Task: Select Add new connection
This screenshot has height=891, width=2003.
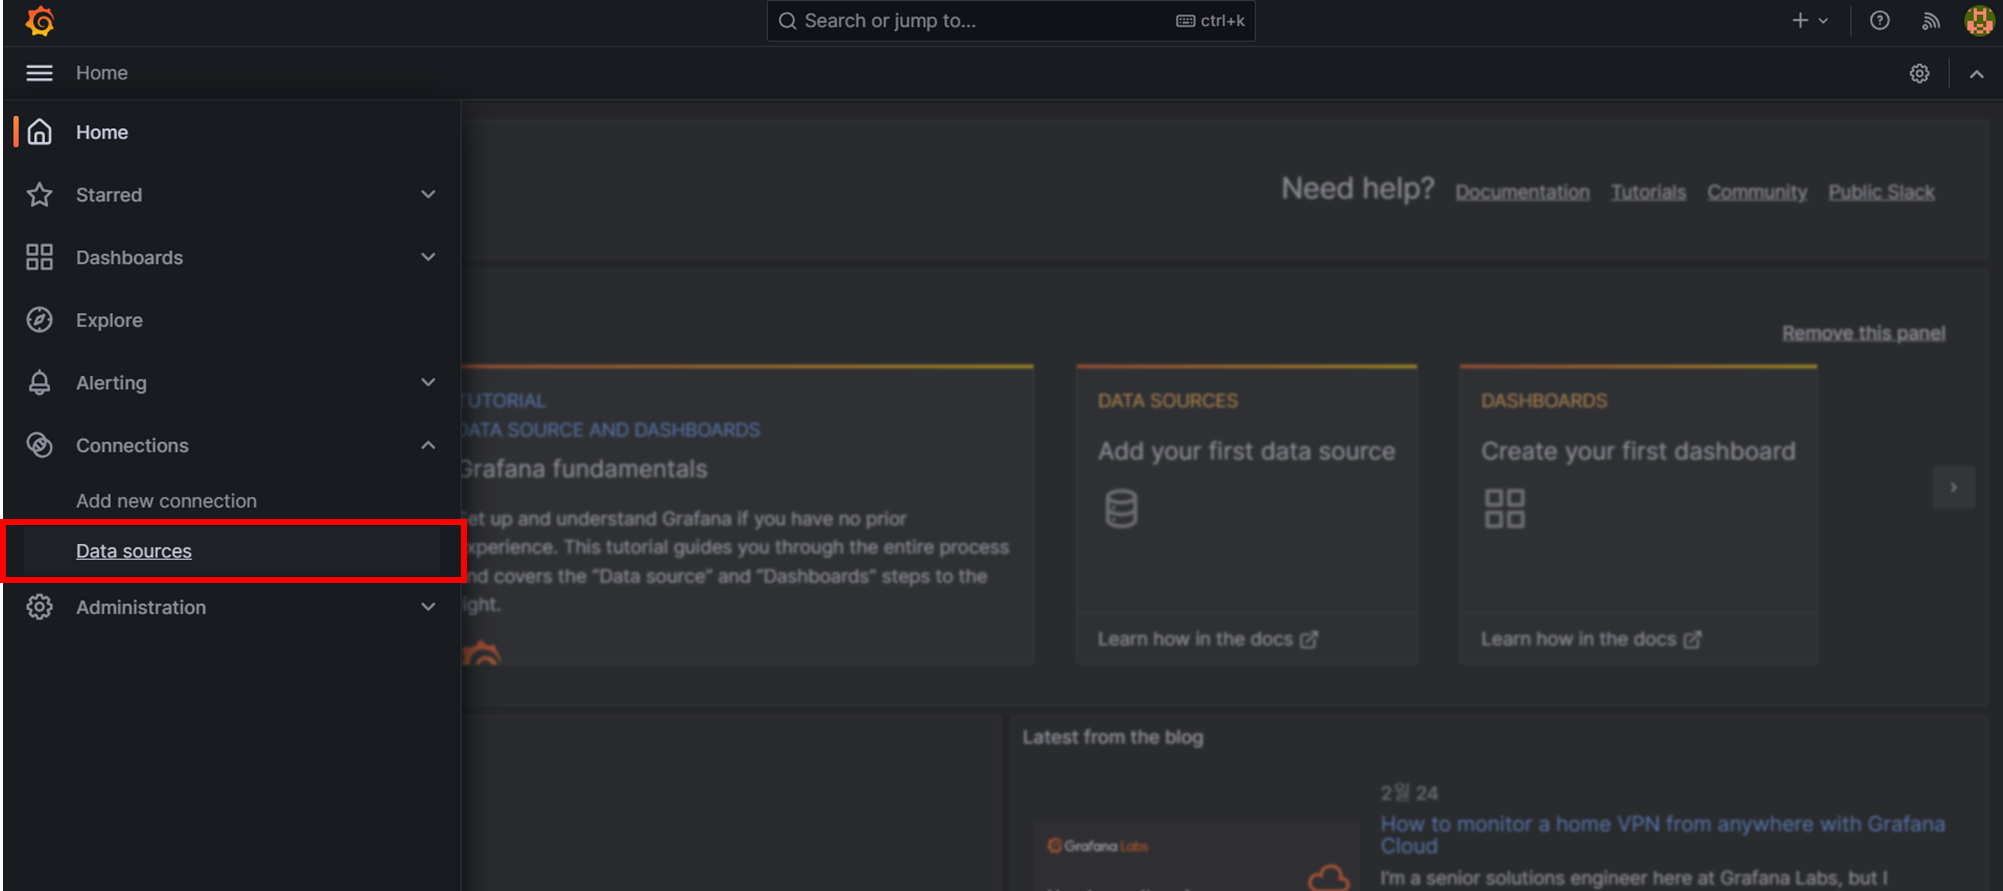Action: point(166,501)
